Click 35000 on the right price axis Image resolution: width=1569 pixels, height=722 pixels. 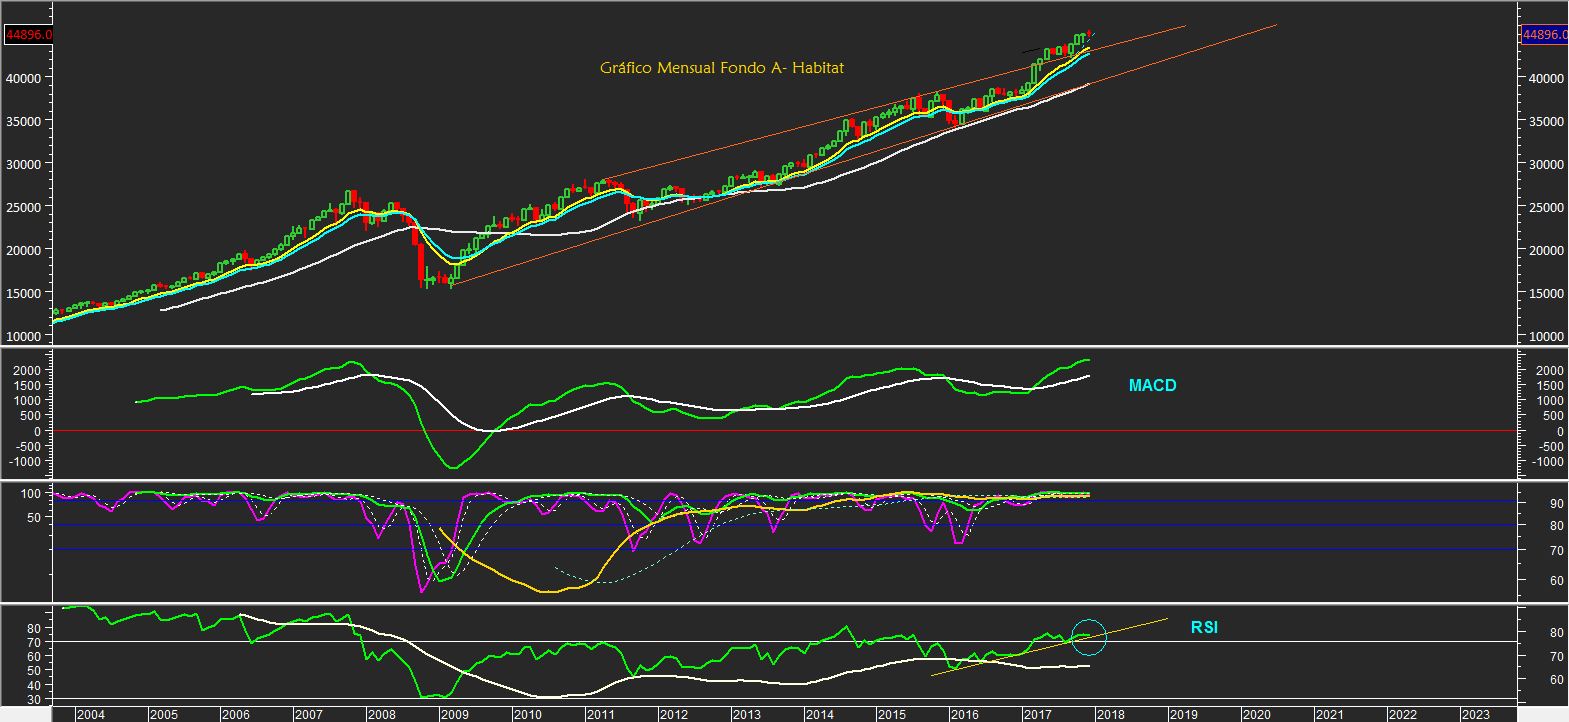pos(1547,121)
